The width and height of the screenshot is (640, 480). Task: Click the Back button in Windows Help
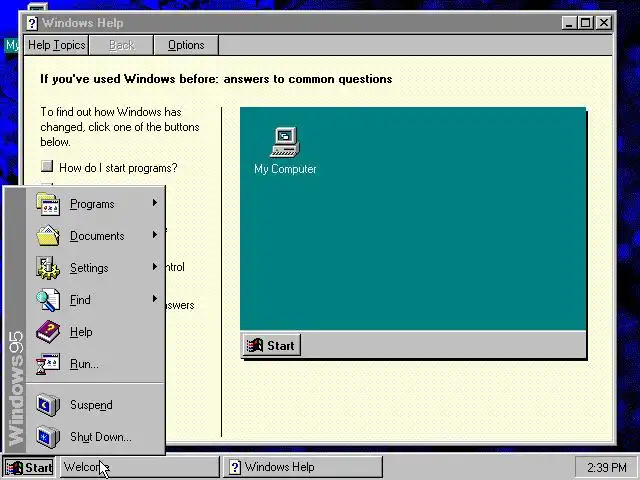click(121, 45)
